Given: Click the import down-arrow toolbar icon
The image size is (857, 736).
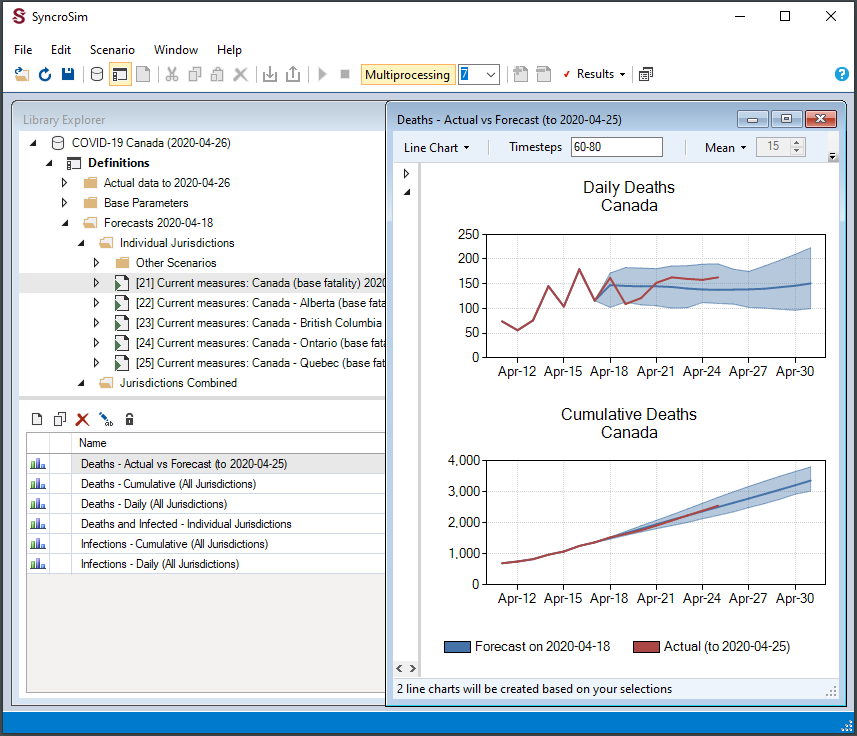Looking at the screenshot, I should pos(269,74).
